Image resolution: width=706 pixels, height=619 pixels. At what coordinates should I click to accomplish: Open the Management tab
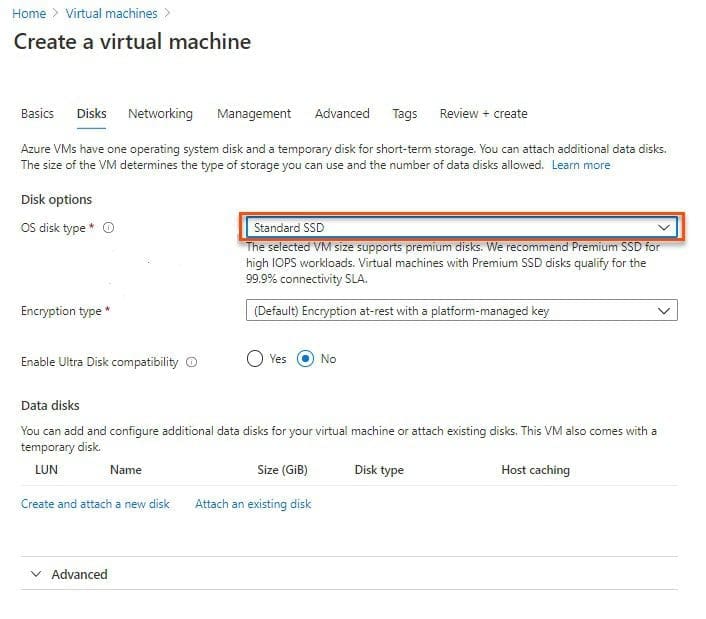254,114
